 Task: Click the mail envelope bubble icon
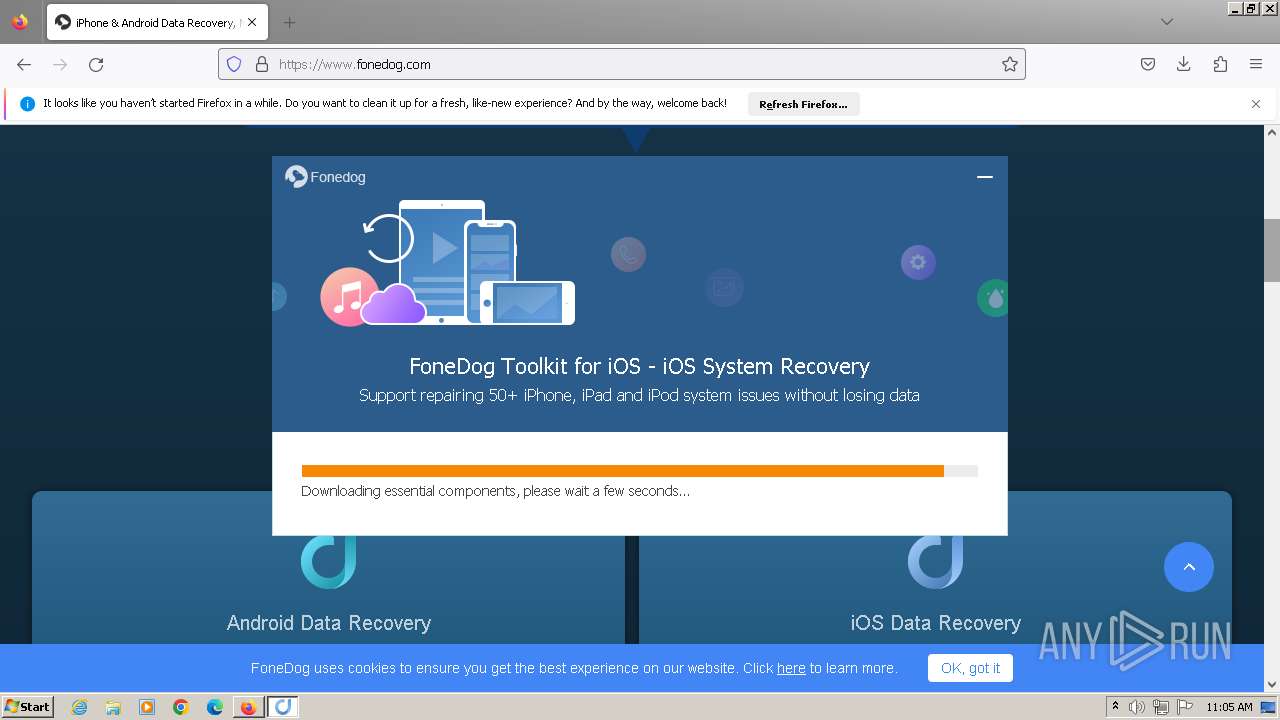click(x=723, y=287)
